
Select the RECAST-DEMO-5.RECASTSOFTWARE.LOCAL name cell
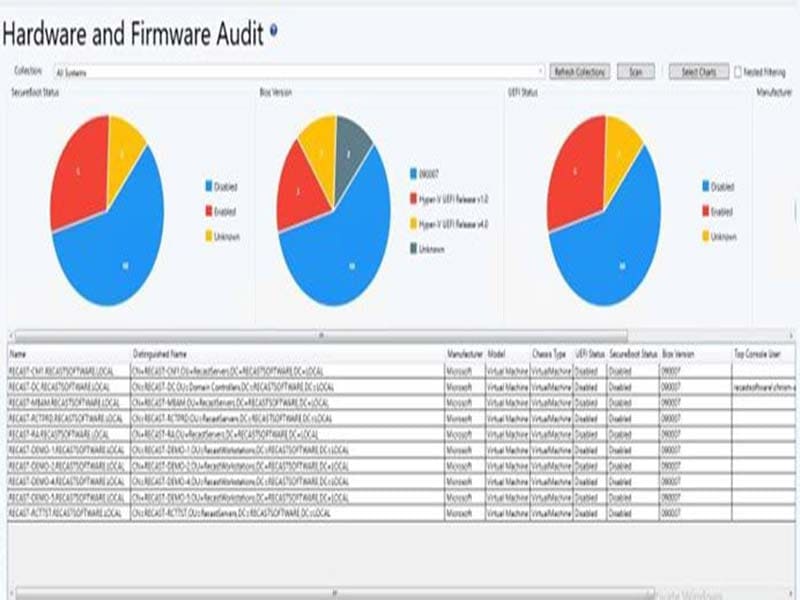(69, 498)
